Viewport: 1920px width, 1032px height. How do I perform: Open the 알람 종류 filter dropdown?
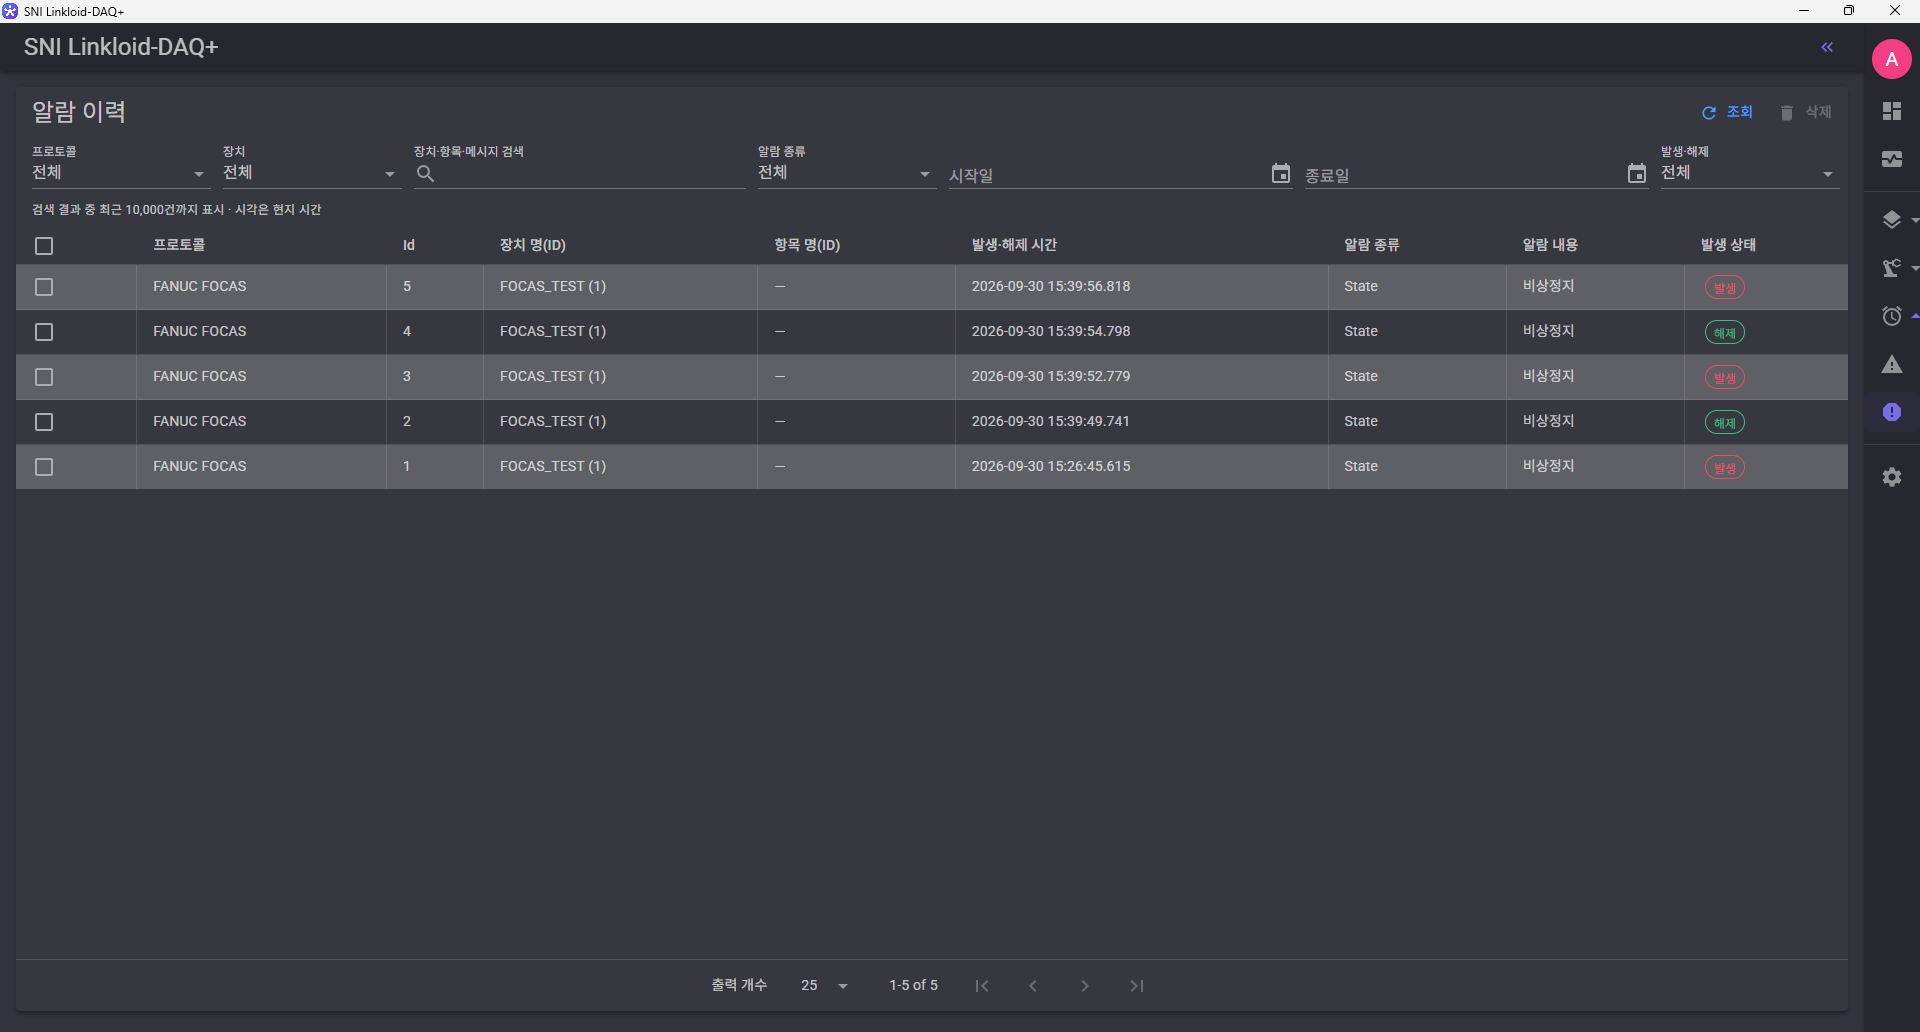[847, 173]
